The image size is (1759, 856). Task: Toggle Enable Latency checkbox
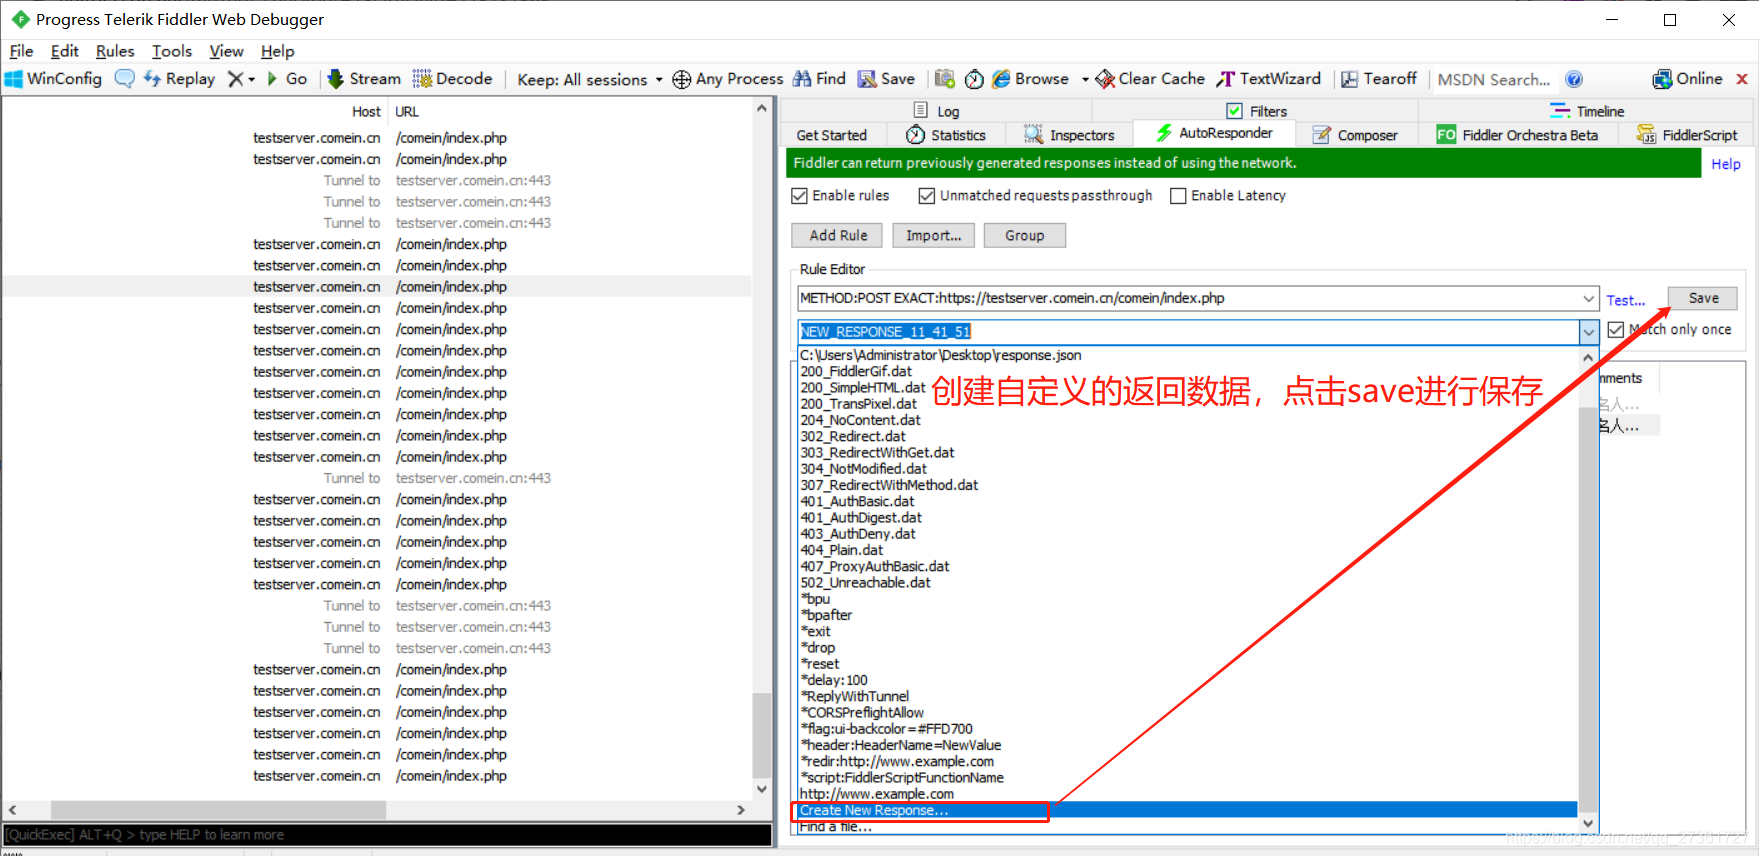(1178, 196)
